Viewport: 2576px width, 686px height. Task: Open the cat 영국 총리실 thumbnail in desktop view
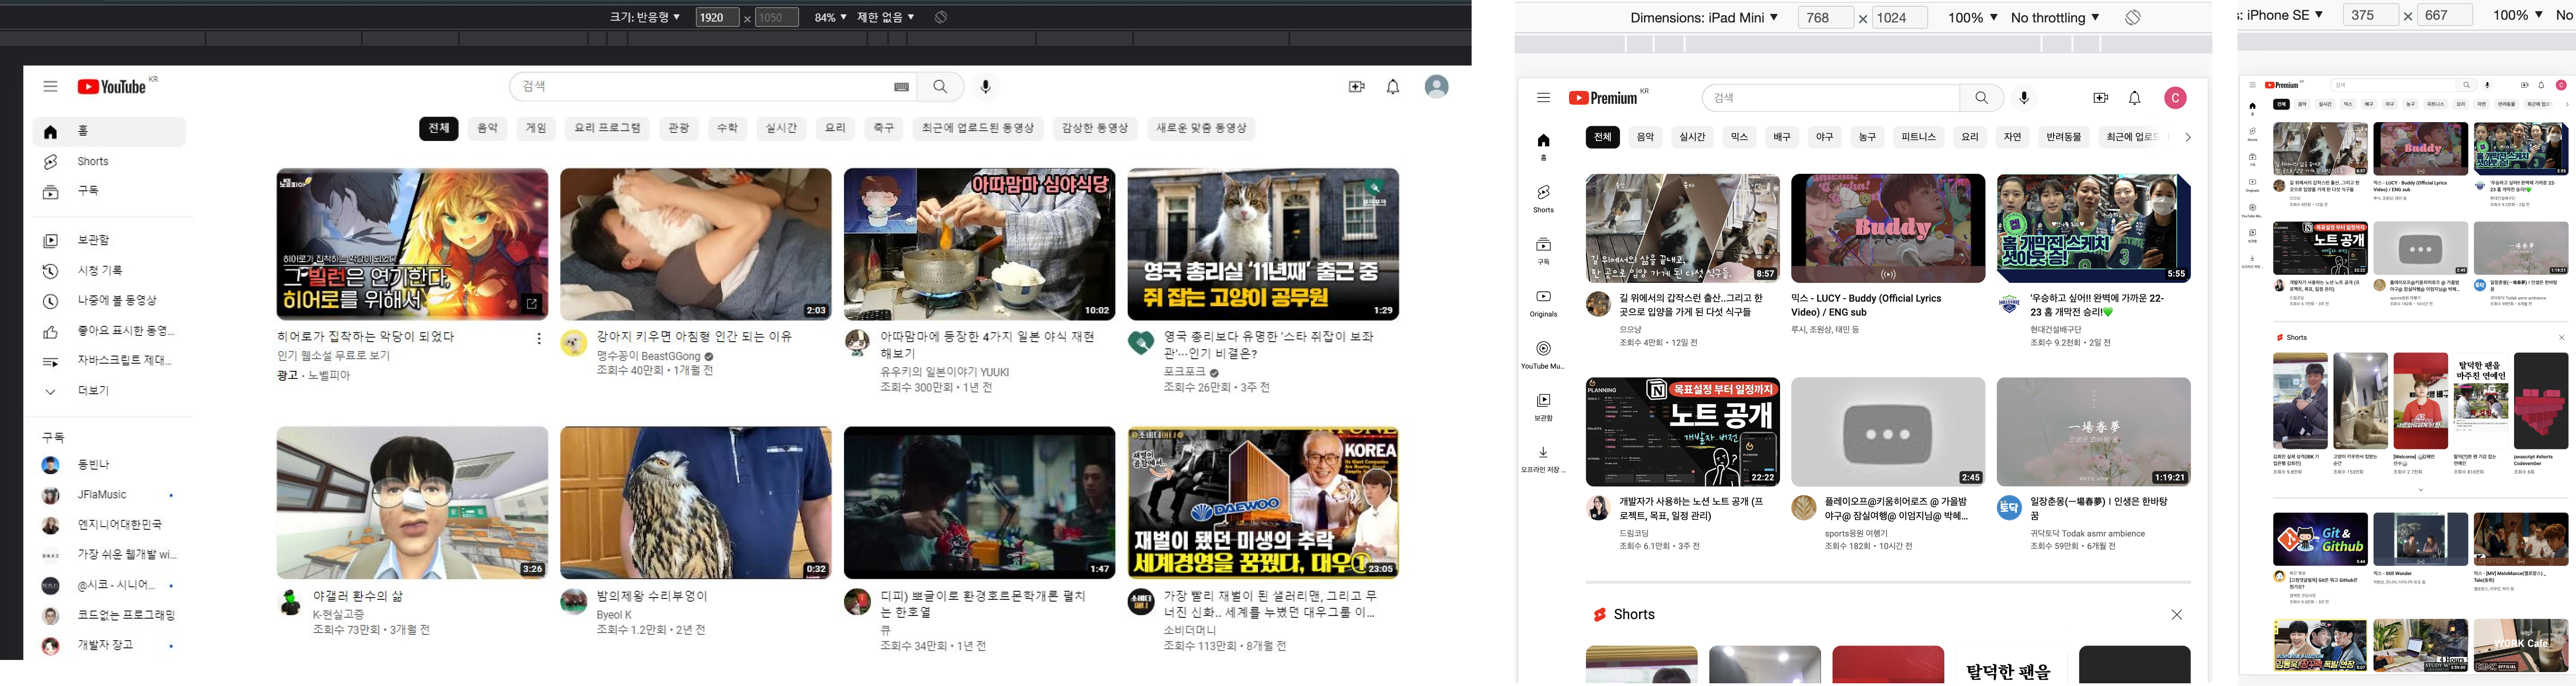click(x=1263, y=244)
